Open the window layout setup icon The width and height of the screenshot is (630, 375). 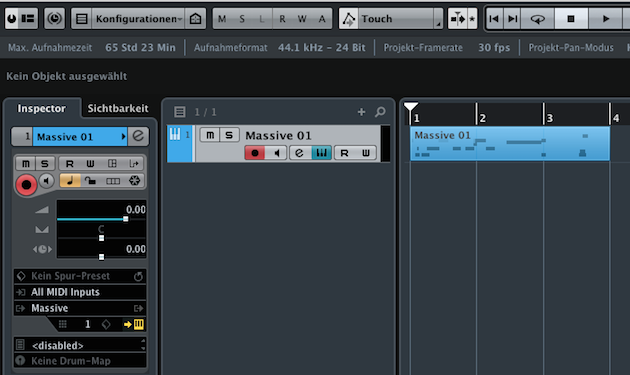tap(28, 18)
